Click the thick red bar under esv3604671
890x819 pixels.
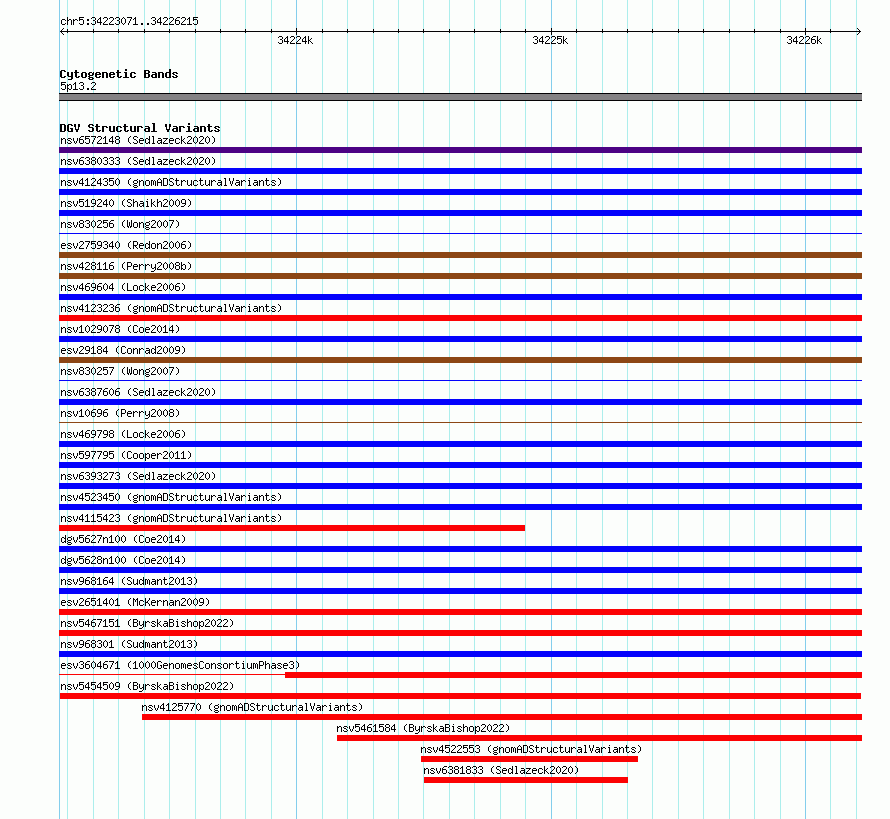(573, 675)
